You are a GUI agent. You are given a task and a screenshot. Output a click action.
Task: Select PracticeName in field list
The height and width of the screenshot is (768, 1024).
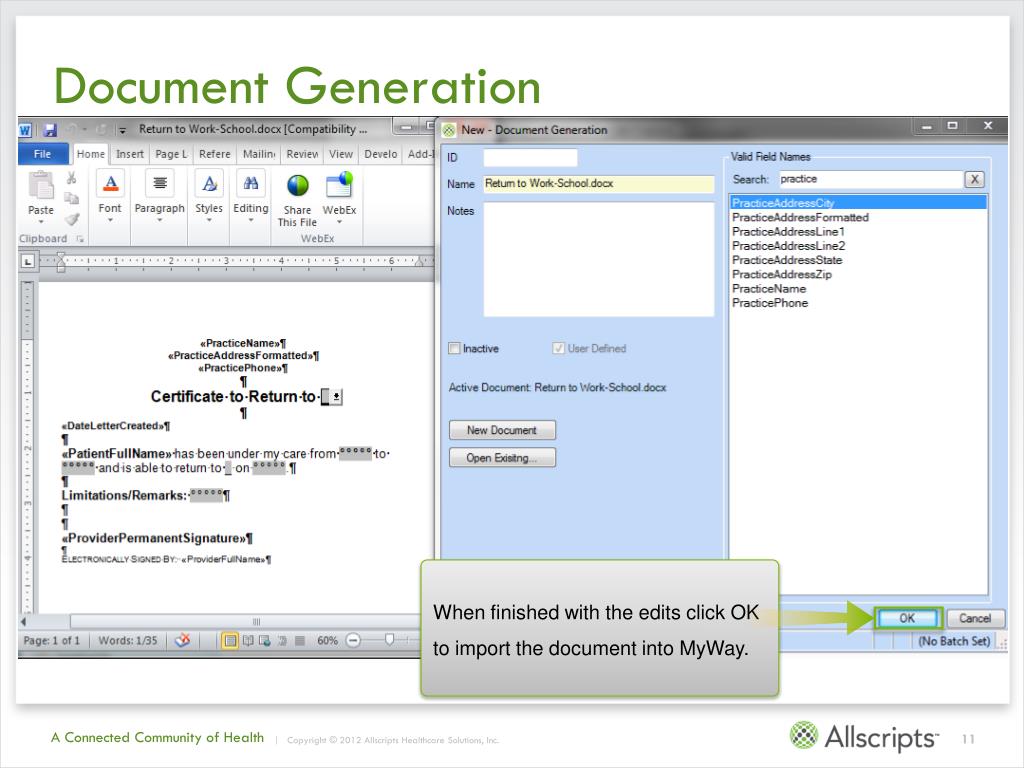858,289
